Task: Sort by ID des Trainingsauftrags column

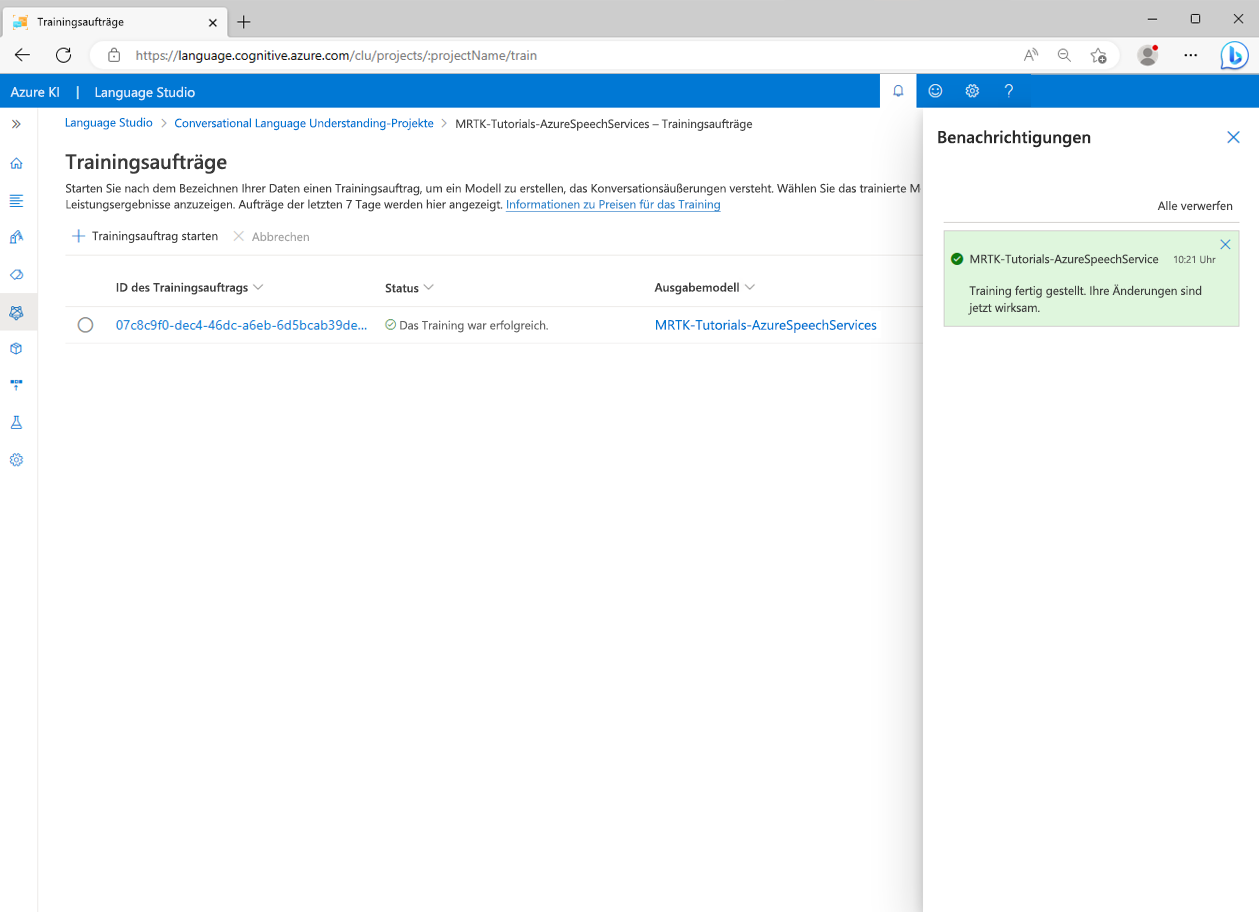Action: (x=189, y=287)
